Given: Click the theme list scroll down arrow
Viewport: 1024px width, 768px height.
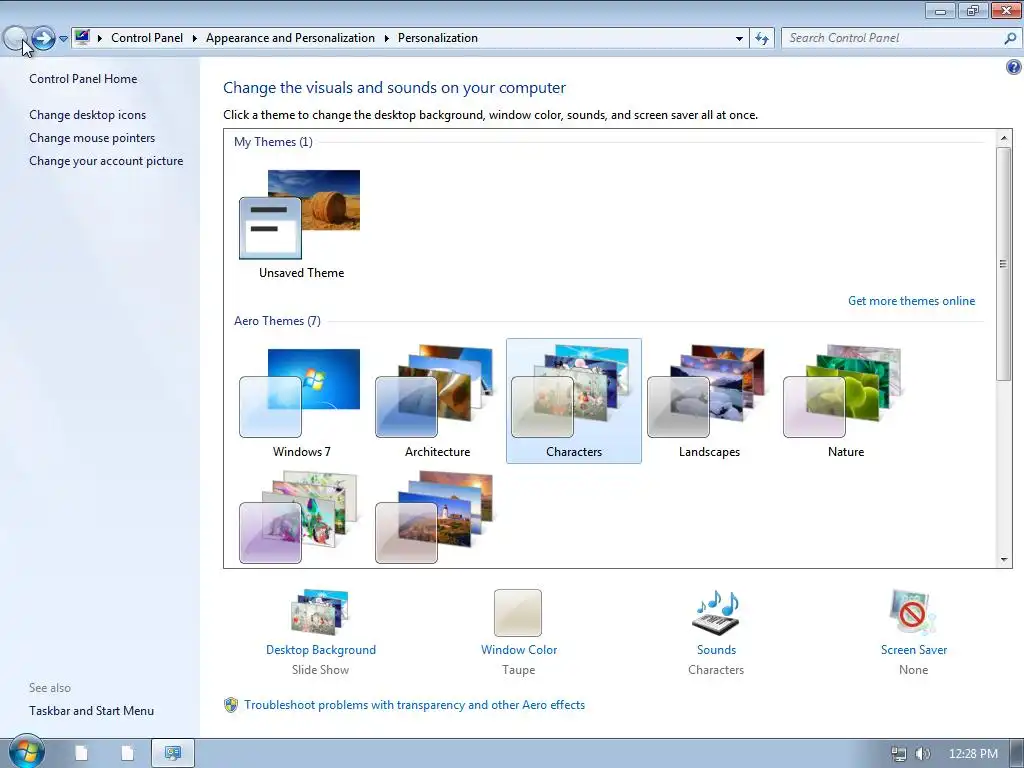Looking at the screenshot, I should [1004, 560].
